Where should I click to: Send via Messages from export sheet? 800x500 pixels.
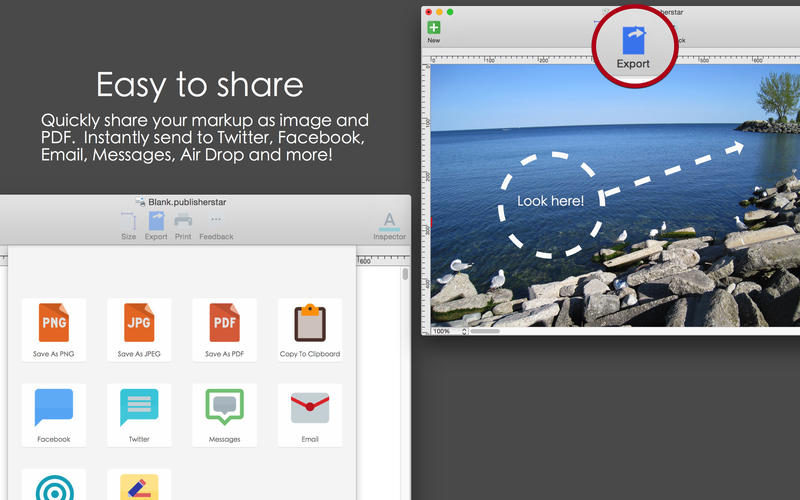224,415
